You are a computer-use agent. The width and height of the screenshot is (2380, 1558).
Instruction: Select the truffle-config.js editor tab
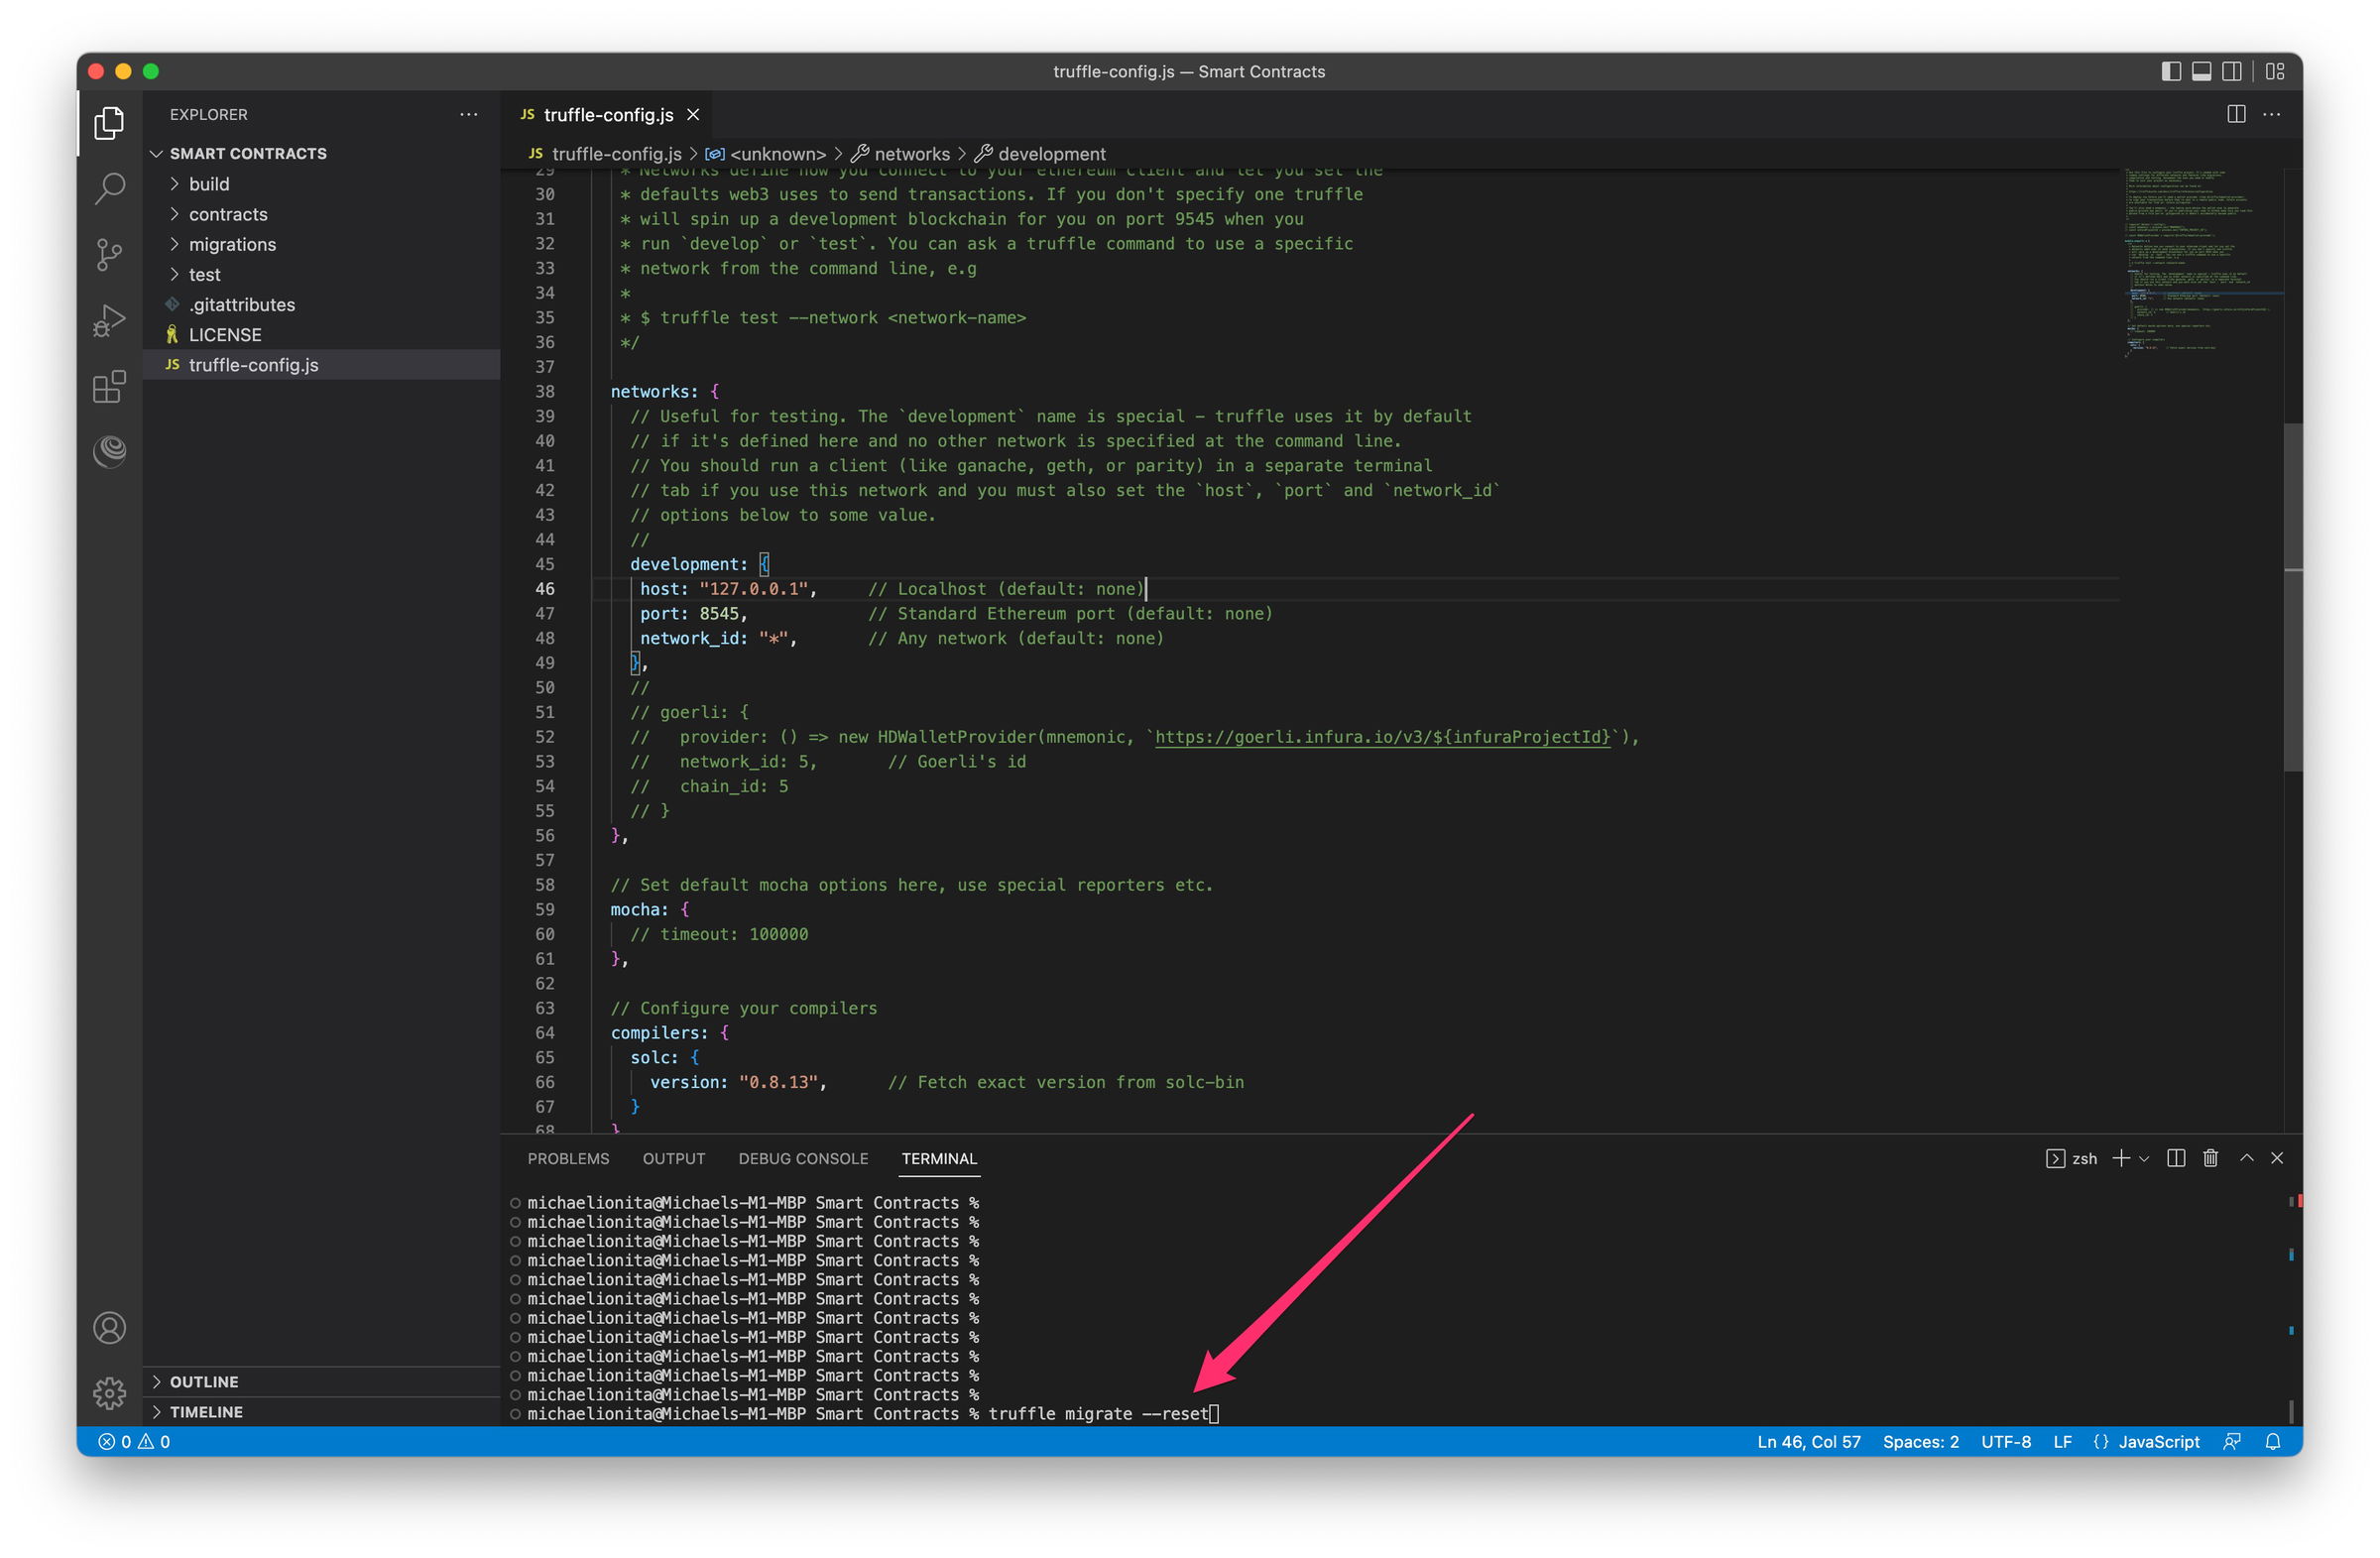(x=607, y=114)
